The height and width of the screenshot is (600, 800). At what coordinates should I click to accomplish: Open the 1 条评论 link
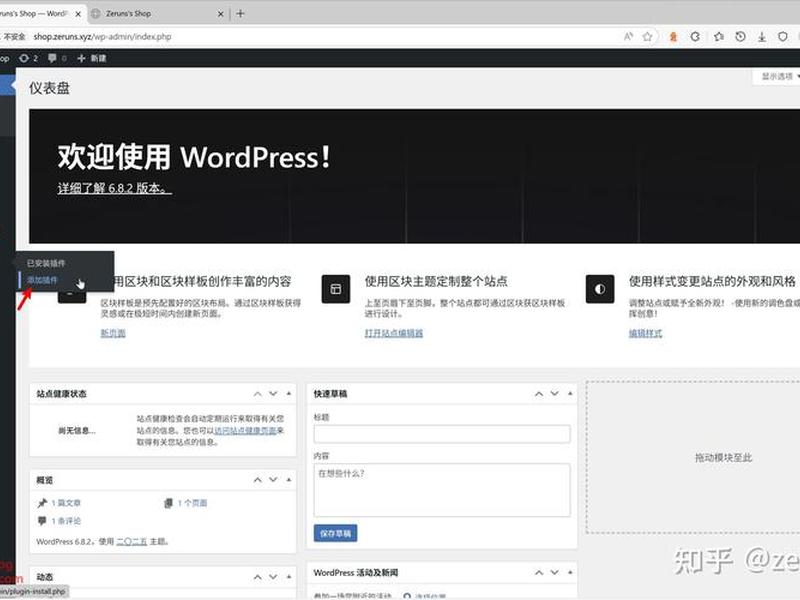pyautogui.click(x=66, y=521)
